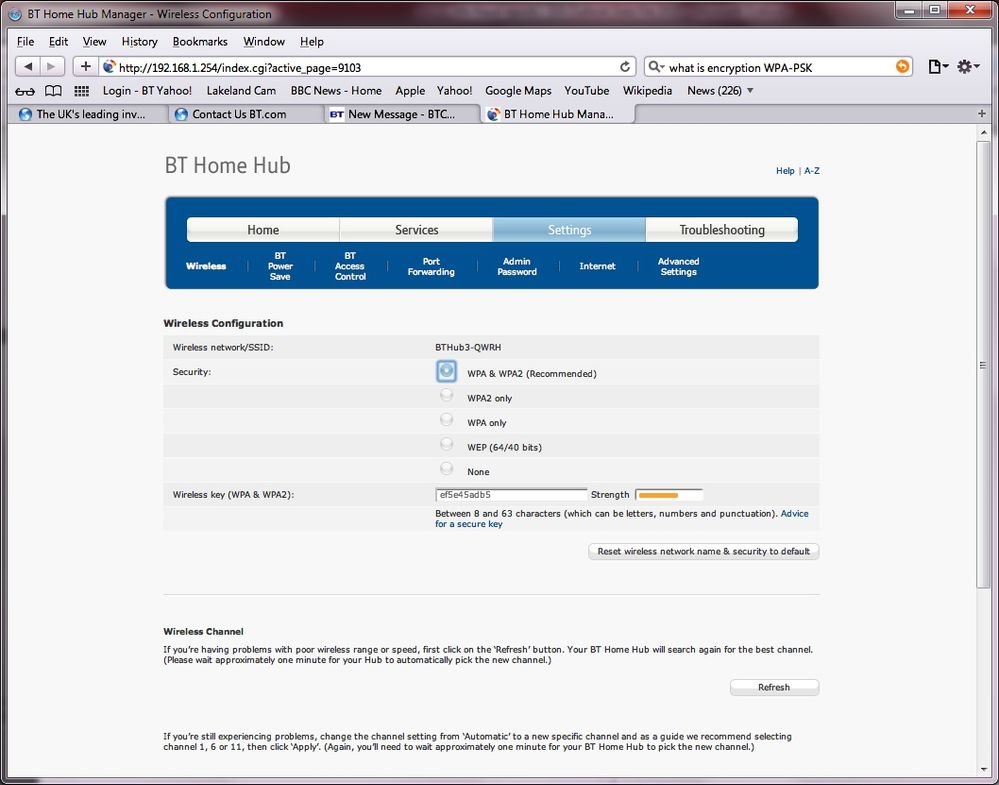Open BT Access Control settings
Viewport: 999px width, 785px height.
pyautogui.click(x=350, y=266)
